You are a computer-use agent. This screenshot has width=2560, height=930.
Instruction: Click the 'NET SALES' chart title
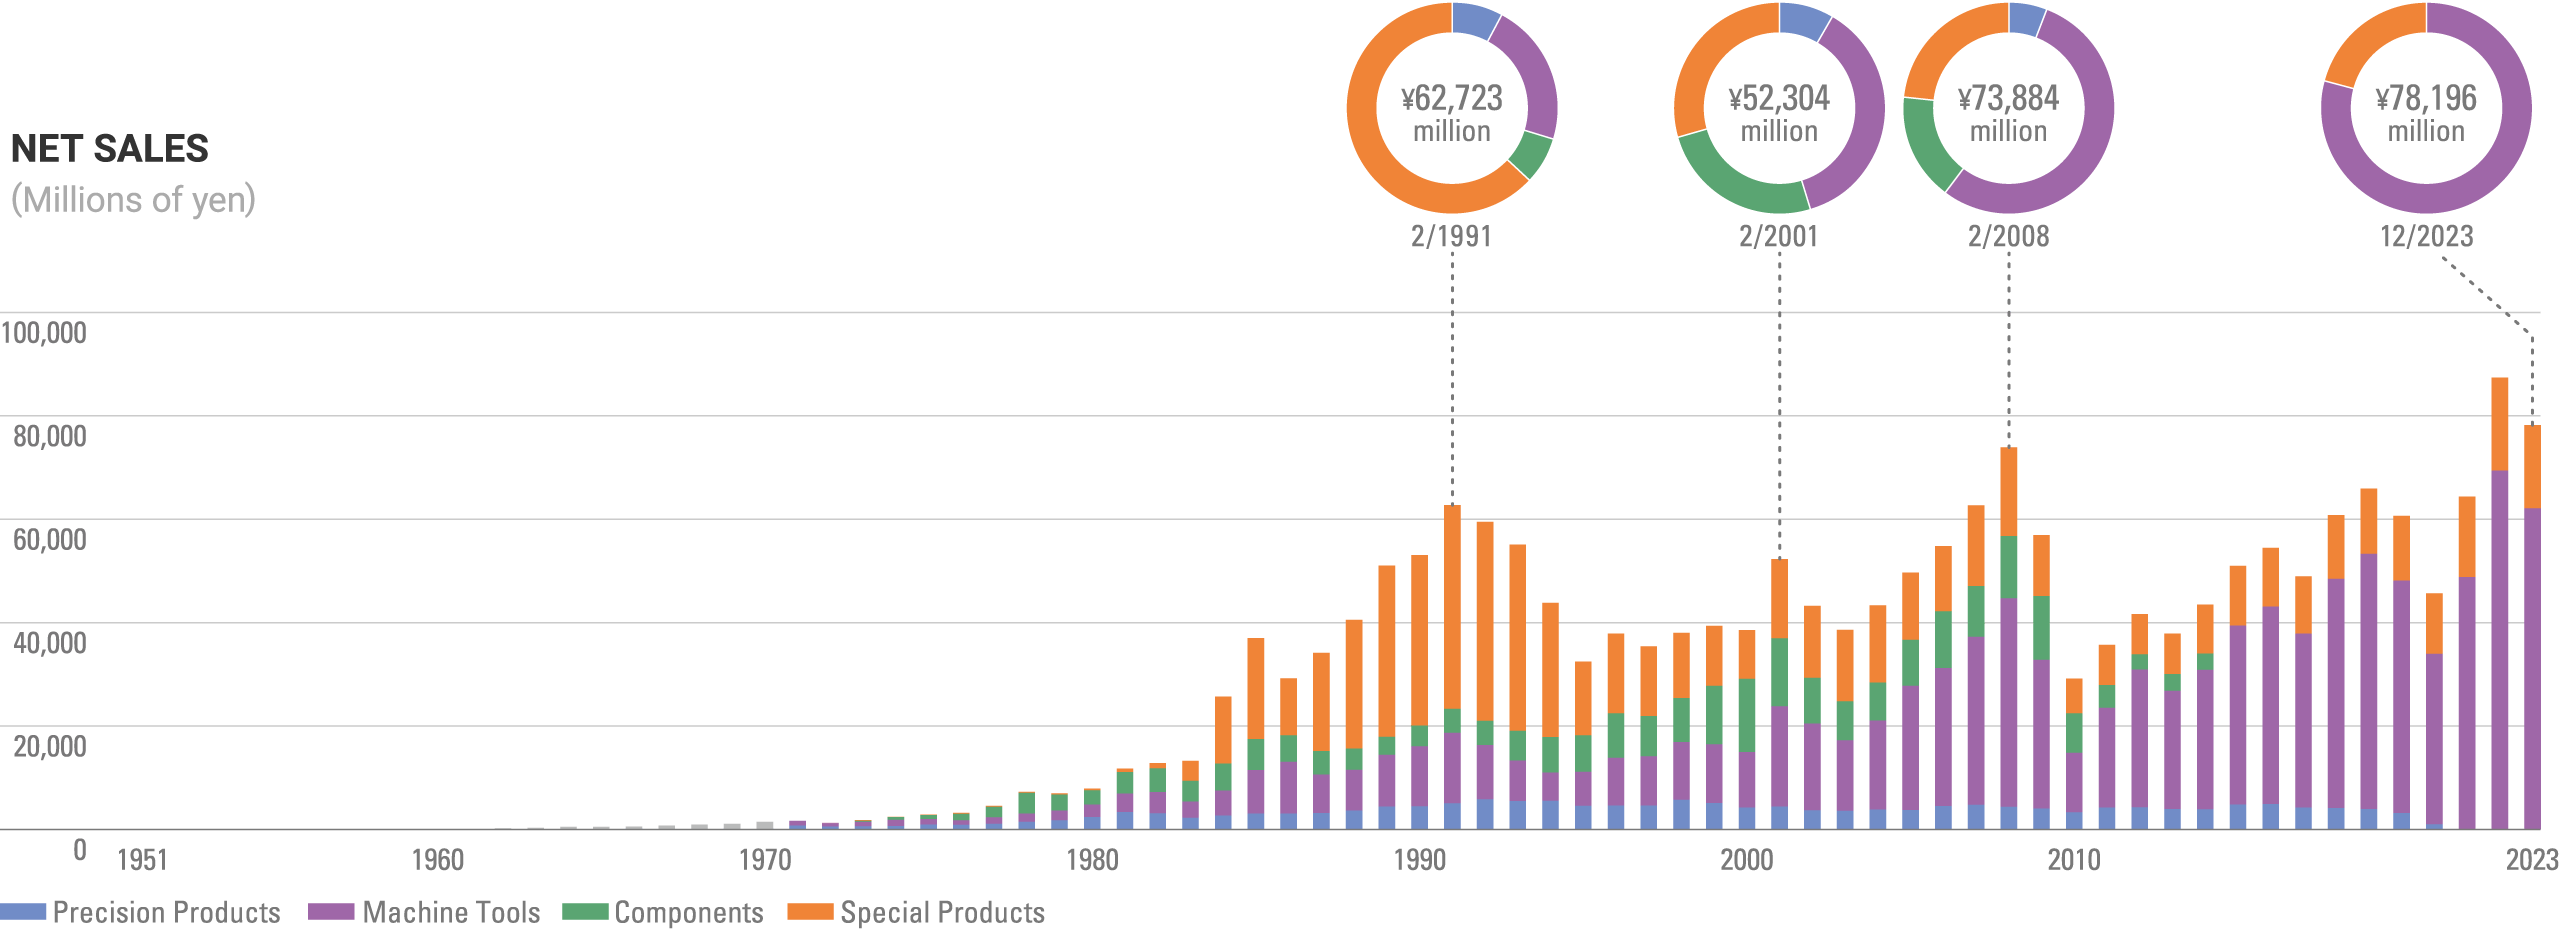tap(110, 149)
